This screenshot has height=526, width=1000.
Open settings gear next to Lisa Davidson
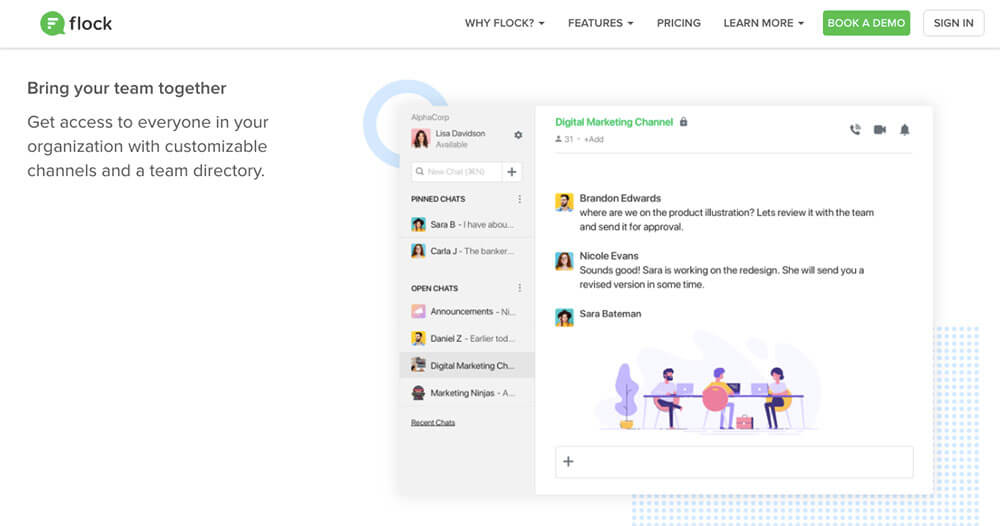point(518,135)
